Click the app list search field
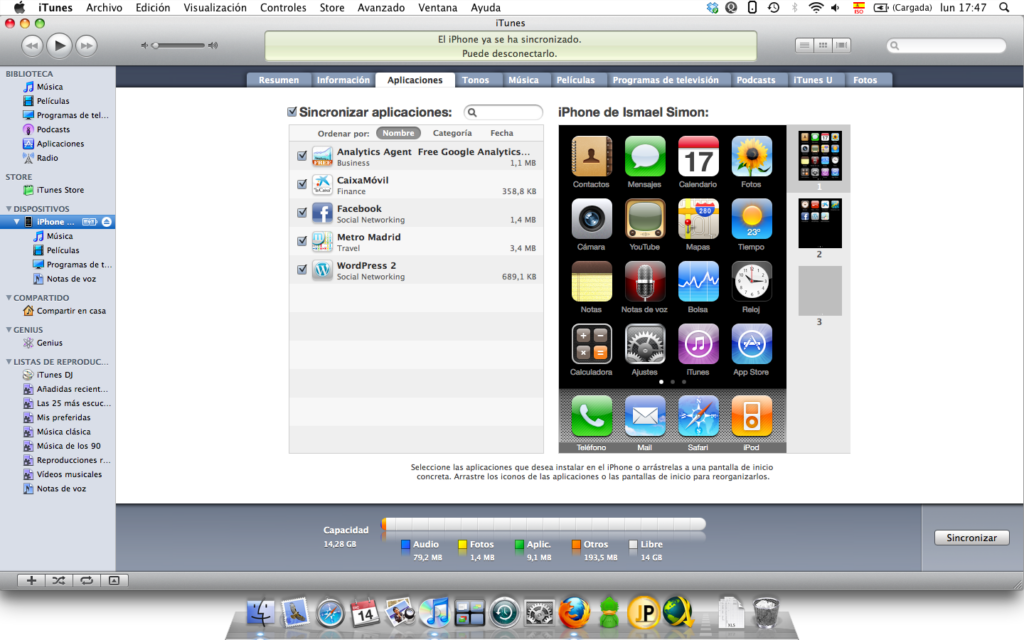Viewport: 1024px width, 640px height. pos(503,112)
